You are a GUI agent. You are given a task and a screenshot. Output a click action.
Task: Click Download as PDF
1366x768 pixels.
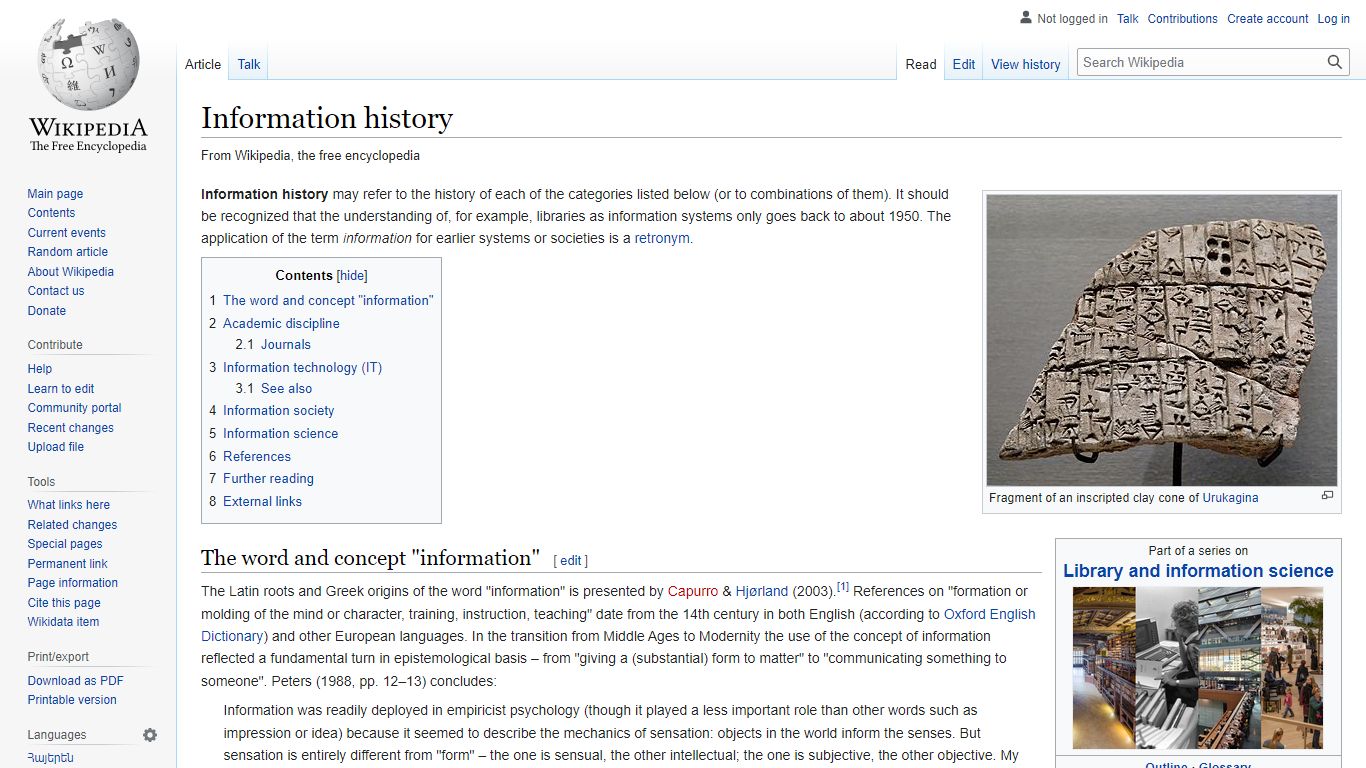click(x=75, y=681)
